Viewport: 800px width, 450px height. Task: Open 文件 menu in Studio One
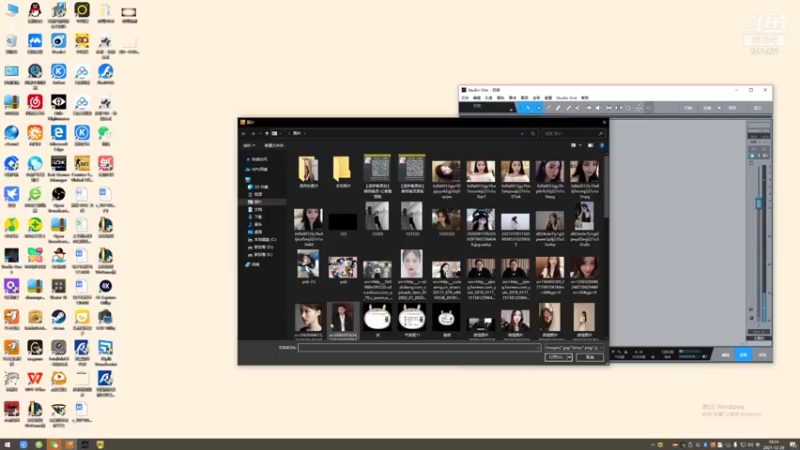coord(465,98)
